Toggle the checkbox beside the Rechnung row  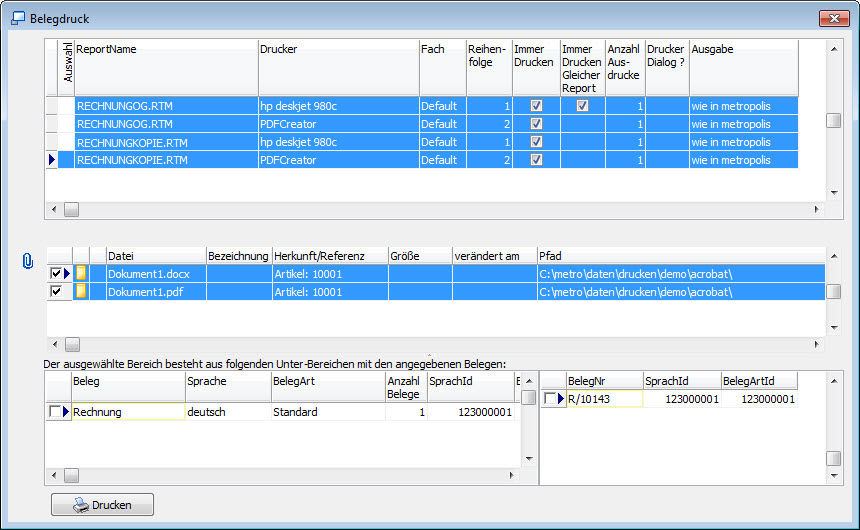tap(54, 412)
